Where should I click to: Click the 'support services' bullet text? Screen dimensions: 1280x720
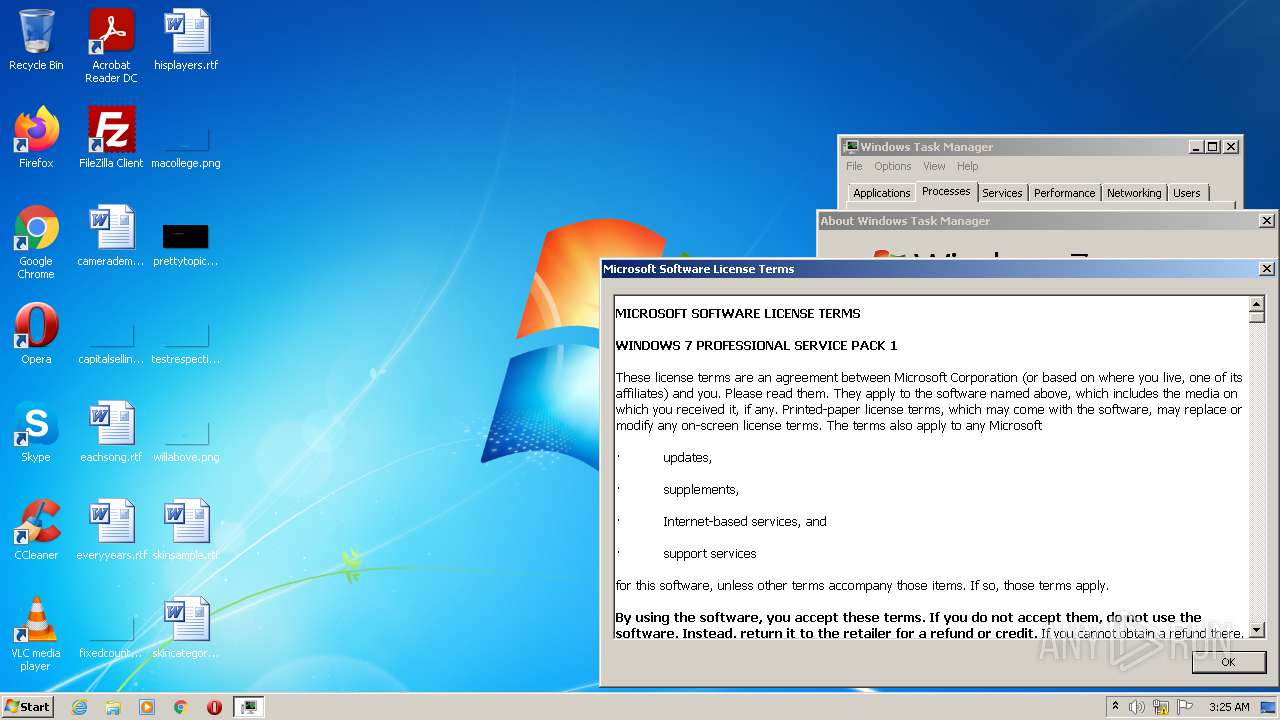pos(709,554)
